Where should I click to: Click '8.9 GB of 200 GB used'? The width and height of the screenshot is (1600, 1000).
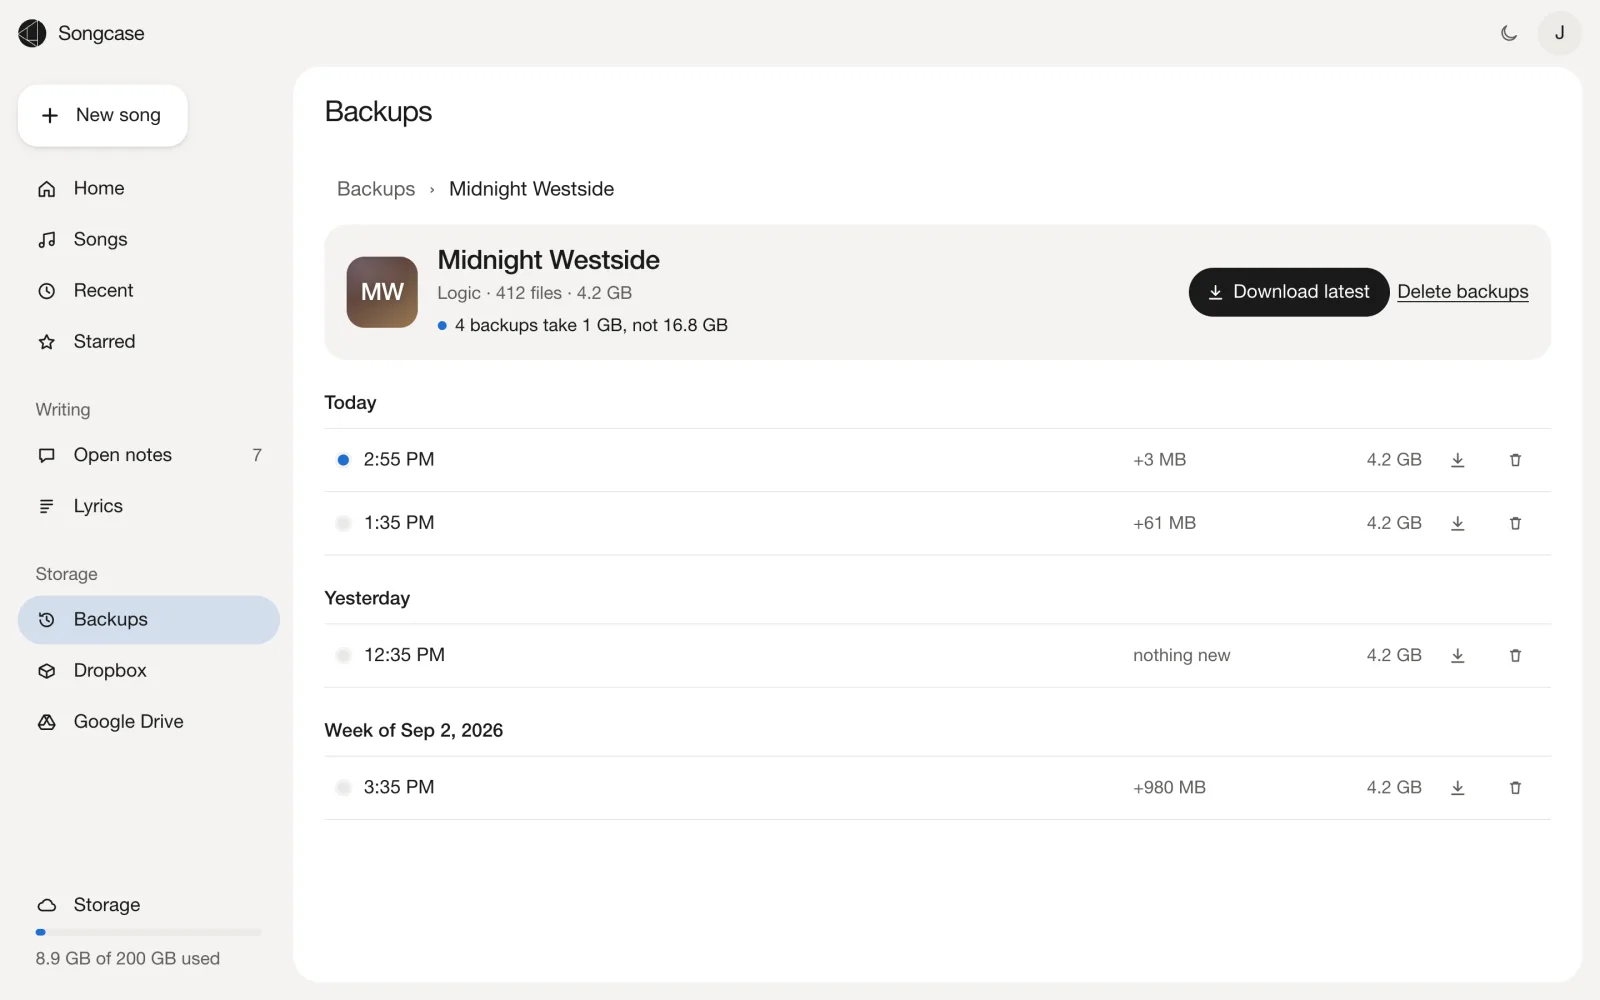[128, 958]
